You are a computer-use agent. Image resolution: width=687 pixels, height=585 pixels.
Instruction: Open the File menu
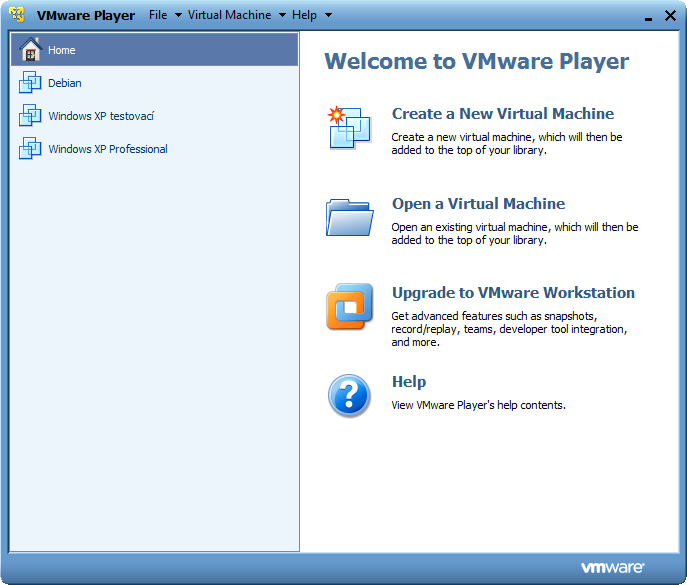pyautogui.click(x=158, y=15)
